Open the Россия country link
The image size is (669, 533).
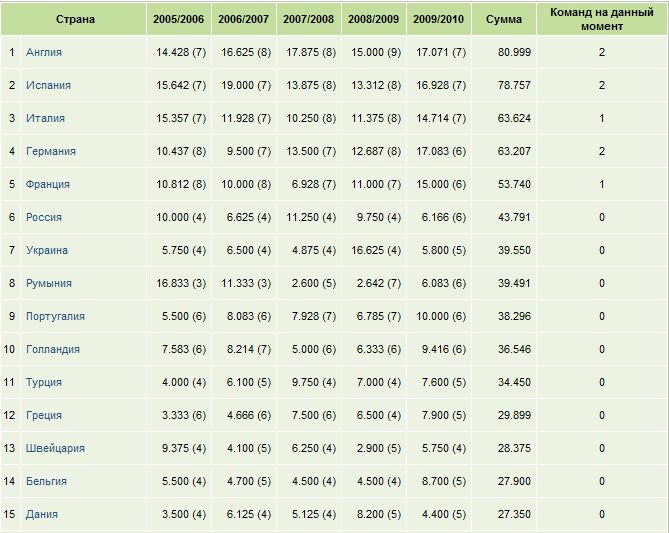coord(44,217)
